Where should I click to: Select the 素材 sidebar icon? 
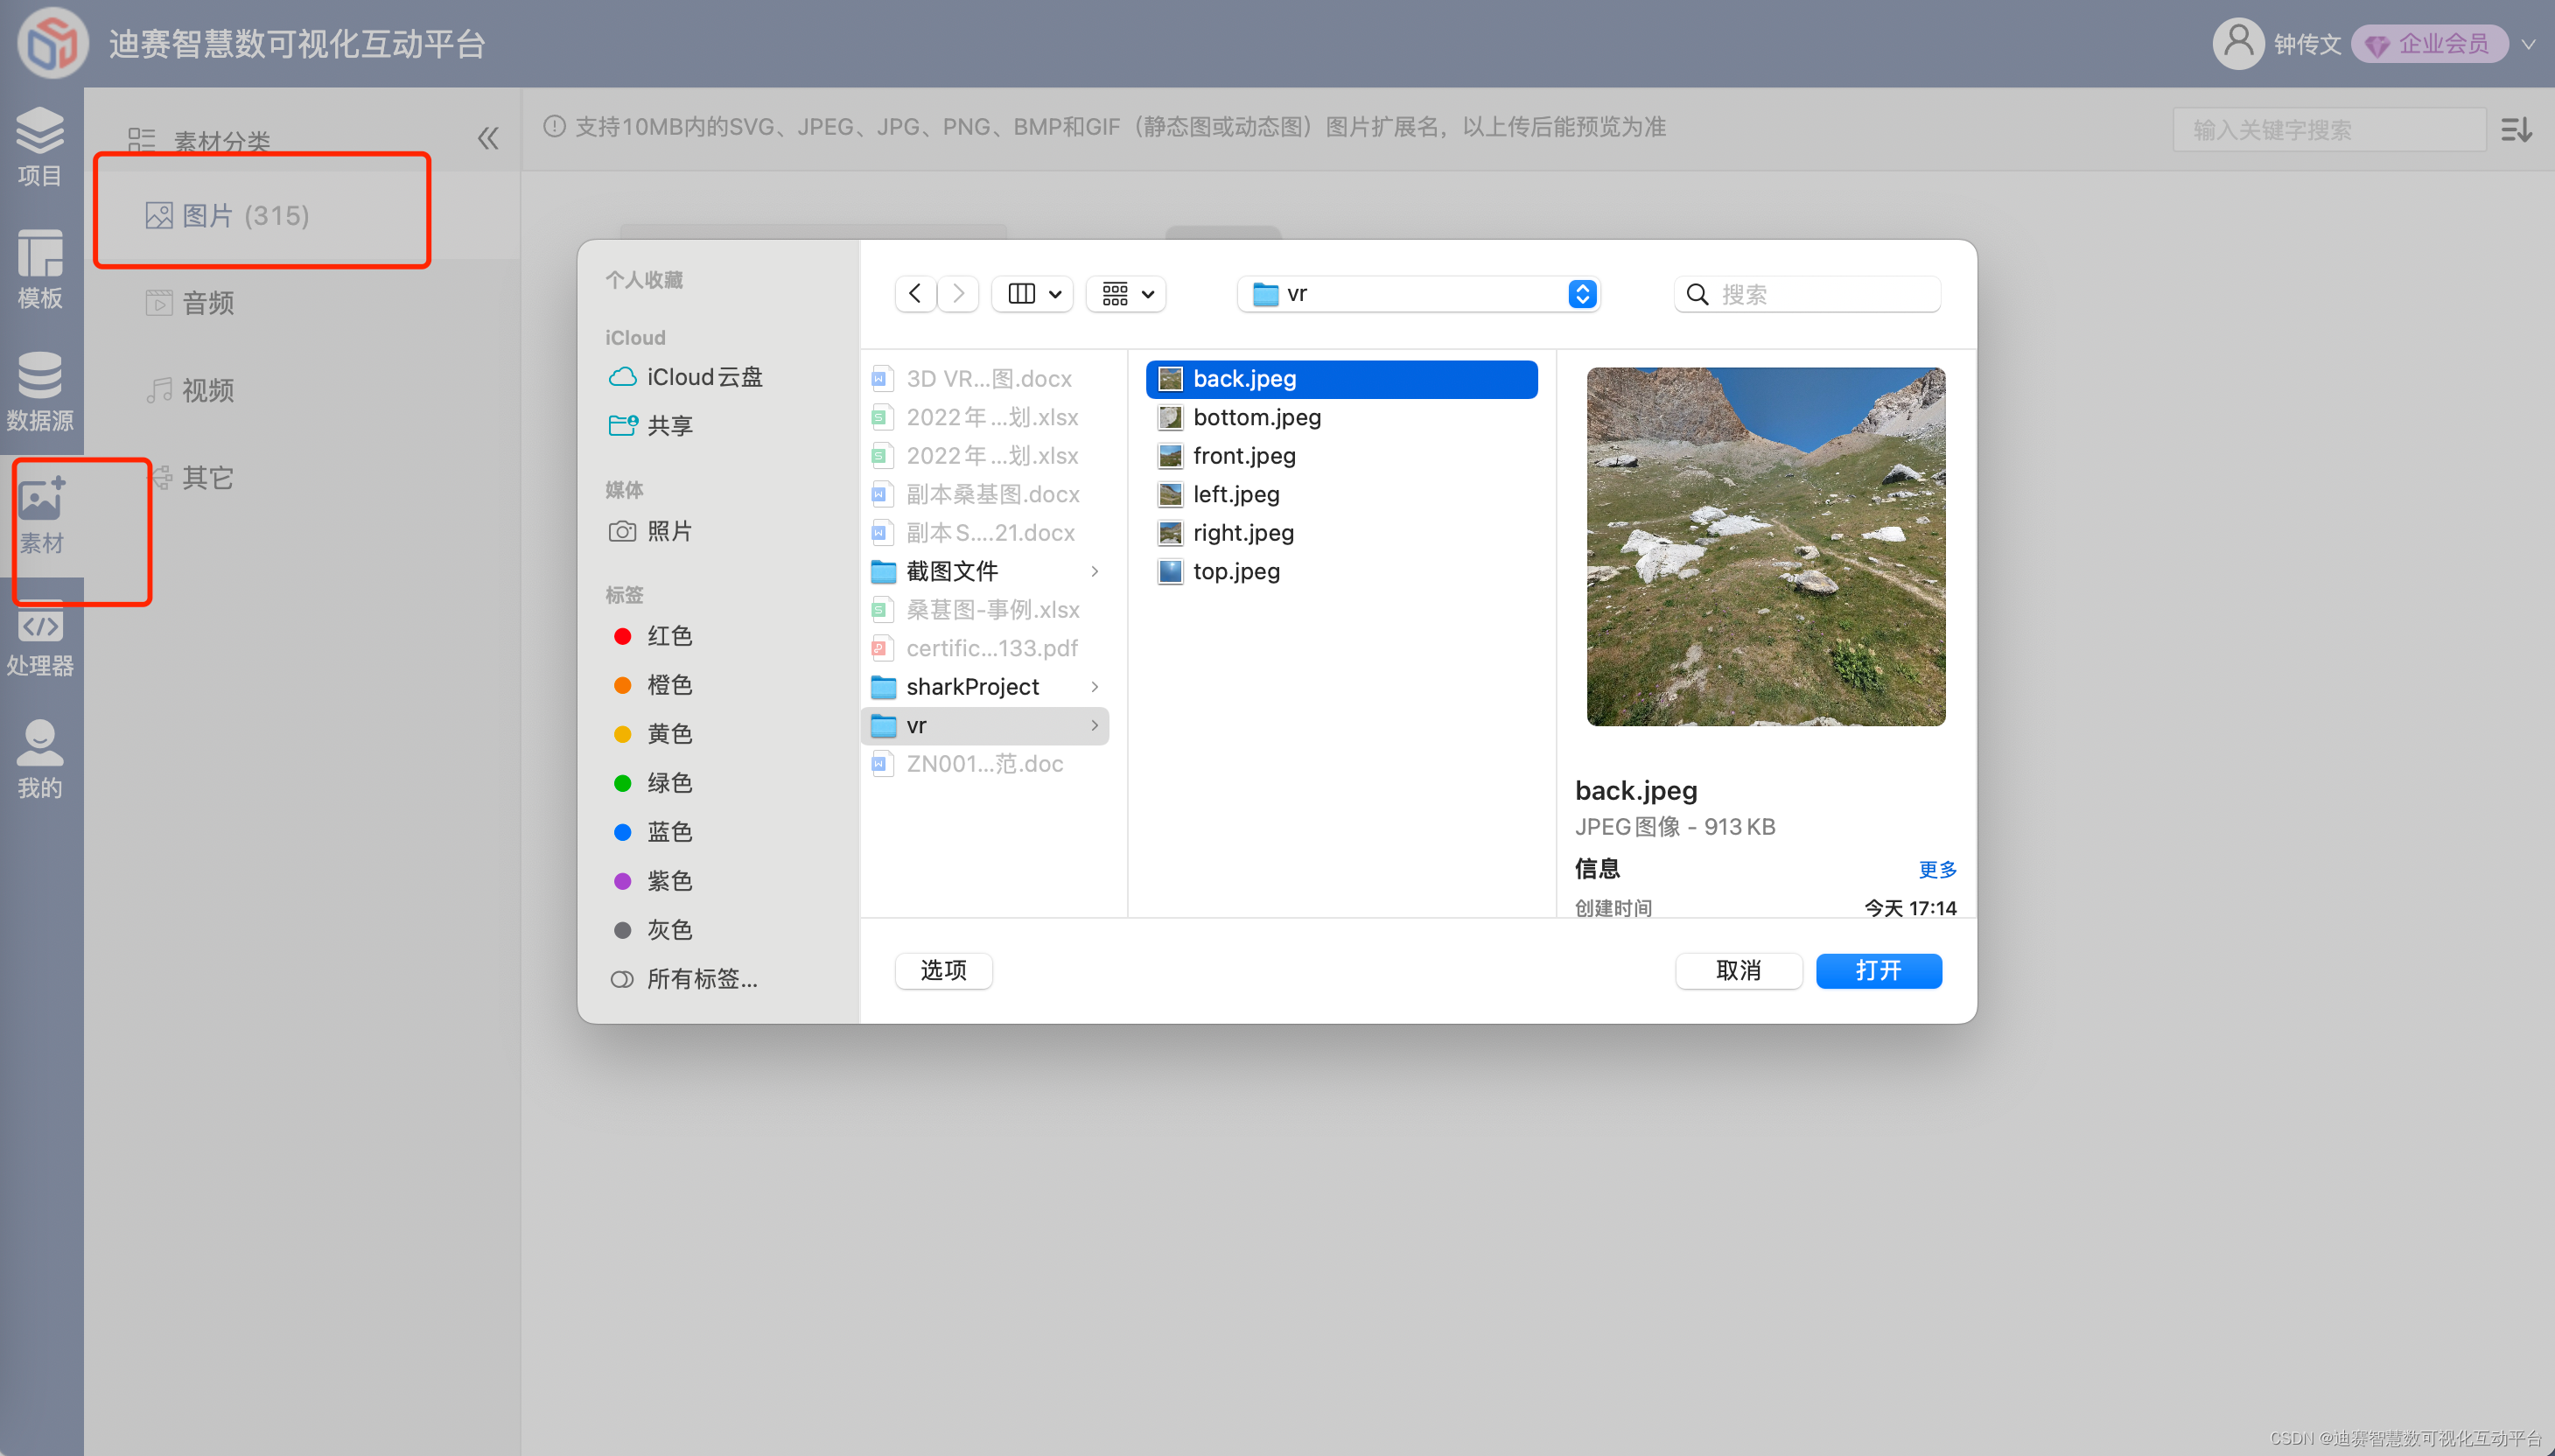tap(41, 514)
